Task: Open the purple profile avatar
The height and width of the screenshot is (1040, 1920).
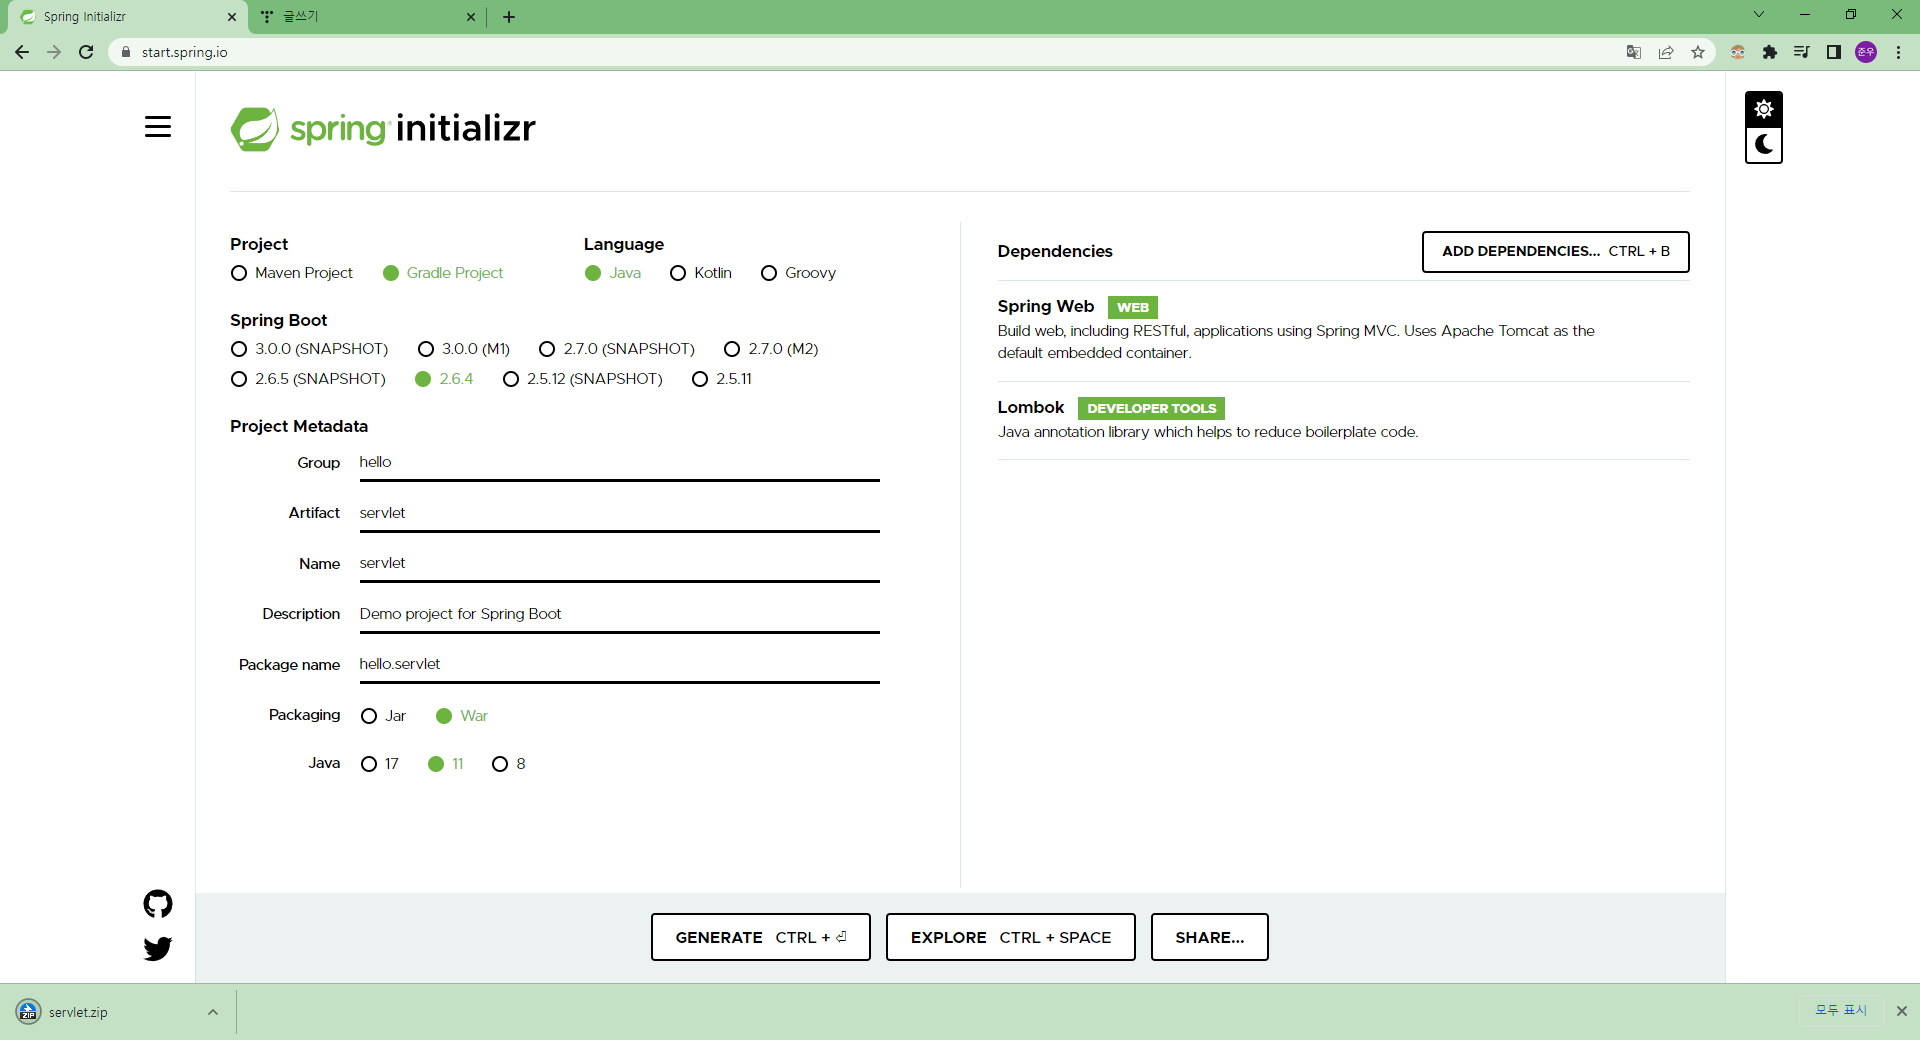Action: (1866, 52)
